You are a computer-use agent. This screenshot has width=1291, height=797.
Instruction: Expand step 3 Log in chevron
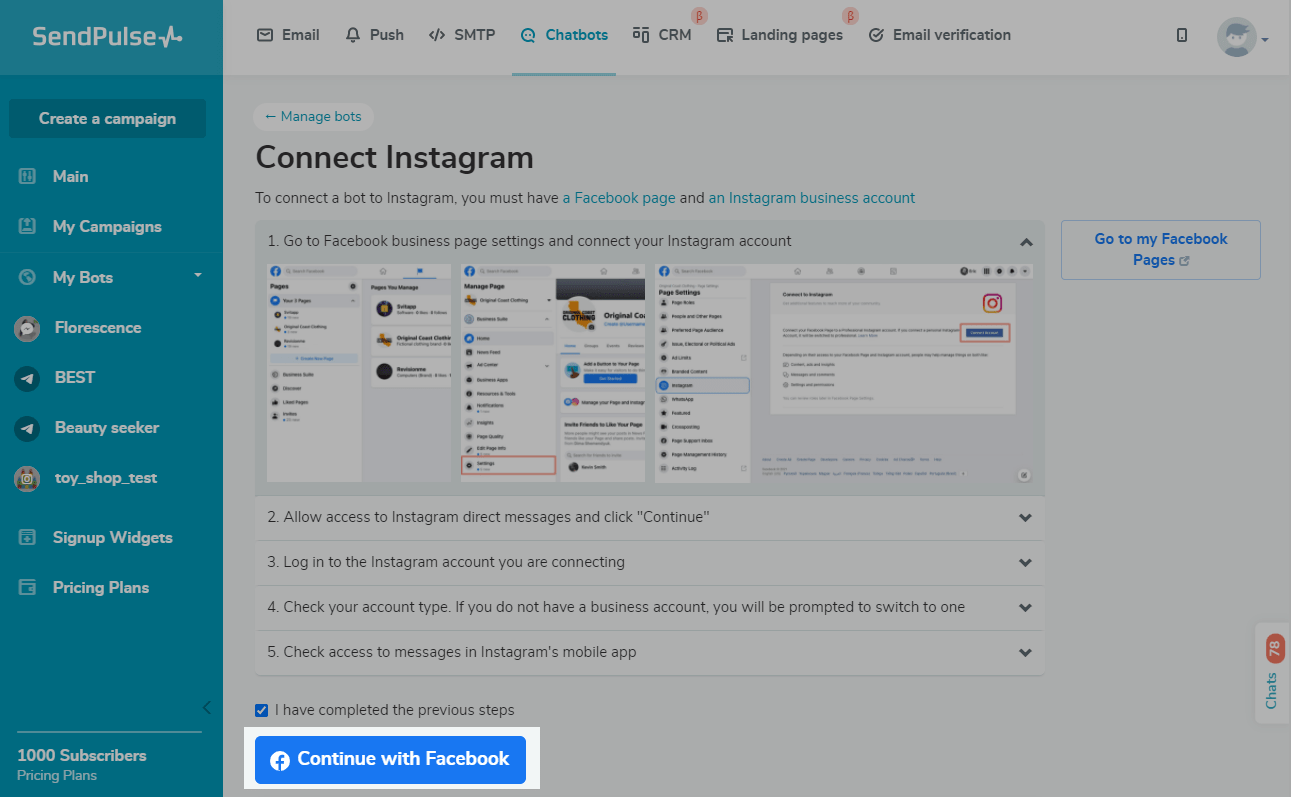[1025, 562]
